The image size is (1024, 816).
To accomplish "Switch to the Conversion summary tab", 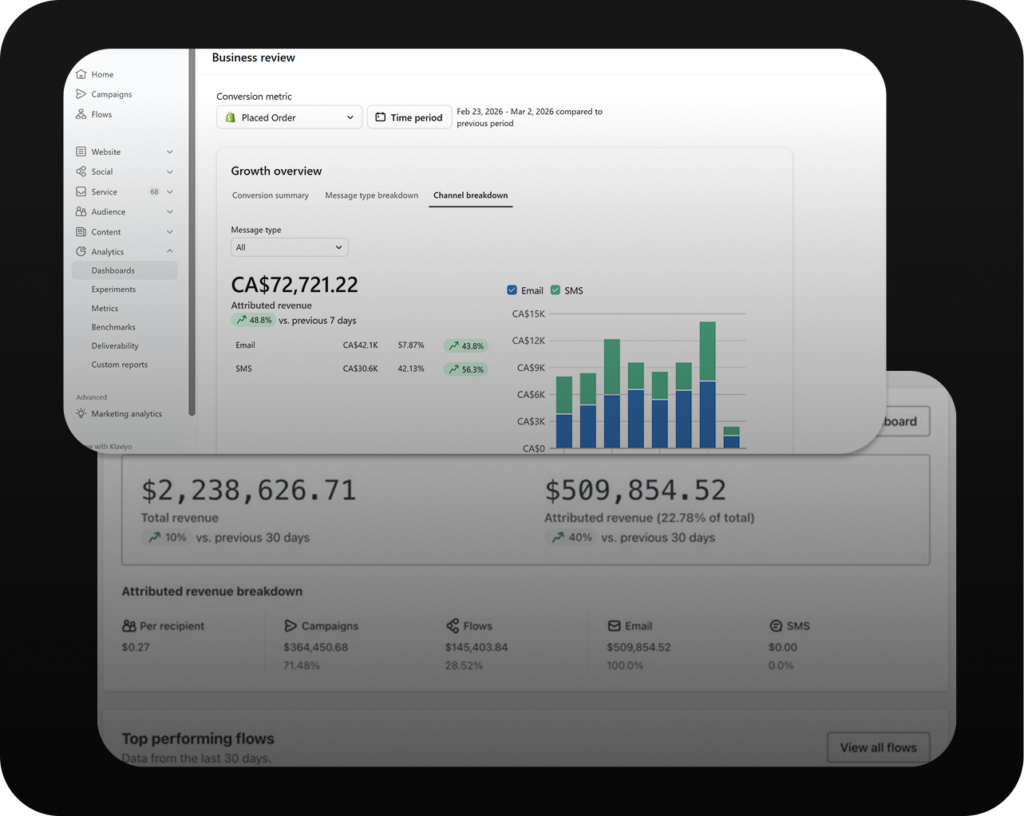I will [270, 196].
